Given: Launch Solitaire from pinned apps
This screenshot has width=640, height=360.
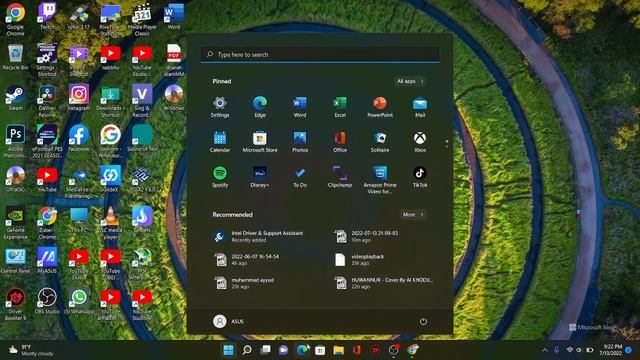Looking at the screenshot, I should 380,142.
